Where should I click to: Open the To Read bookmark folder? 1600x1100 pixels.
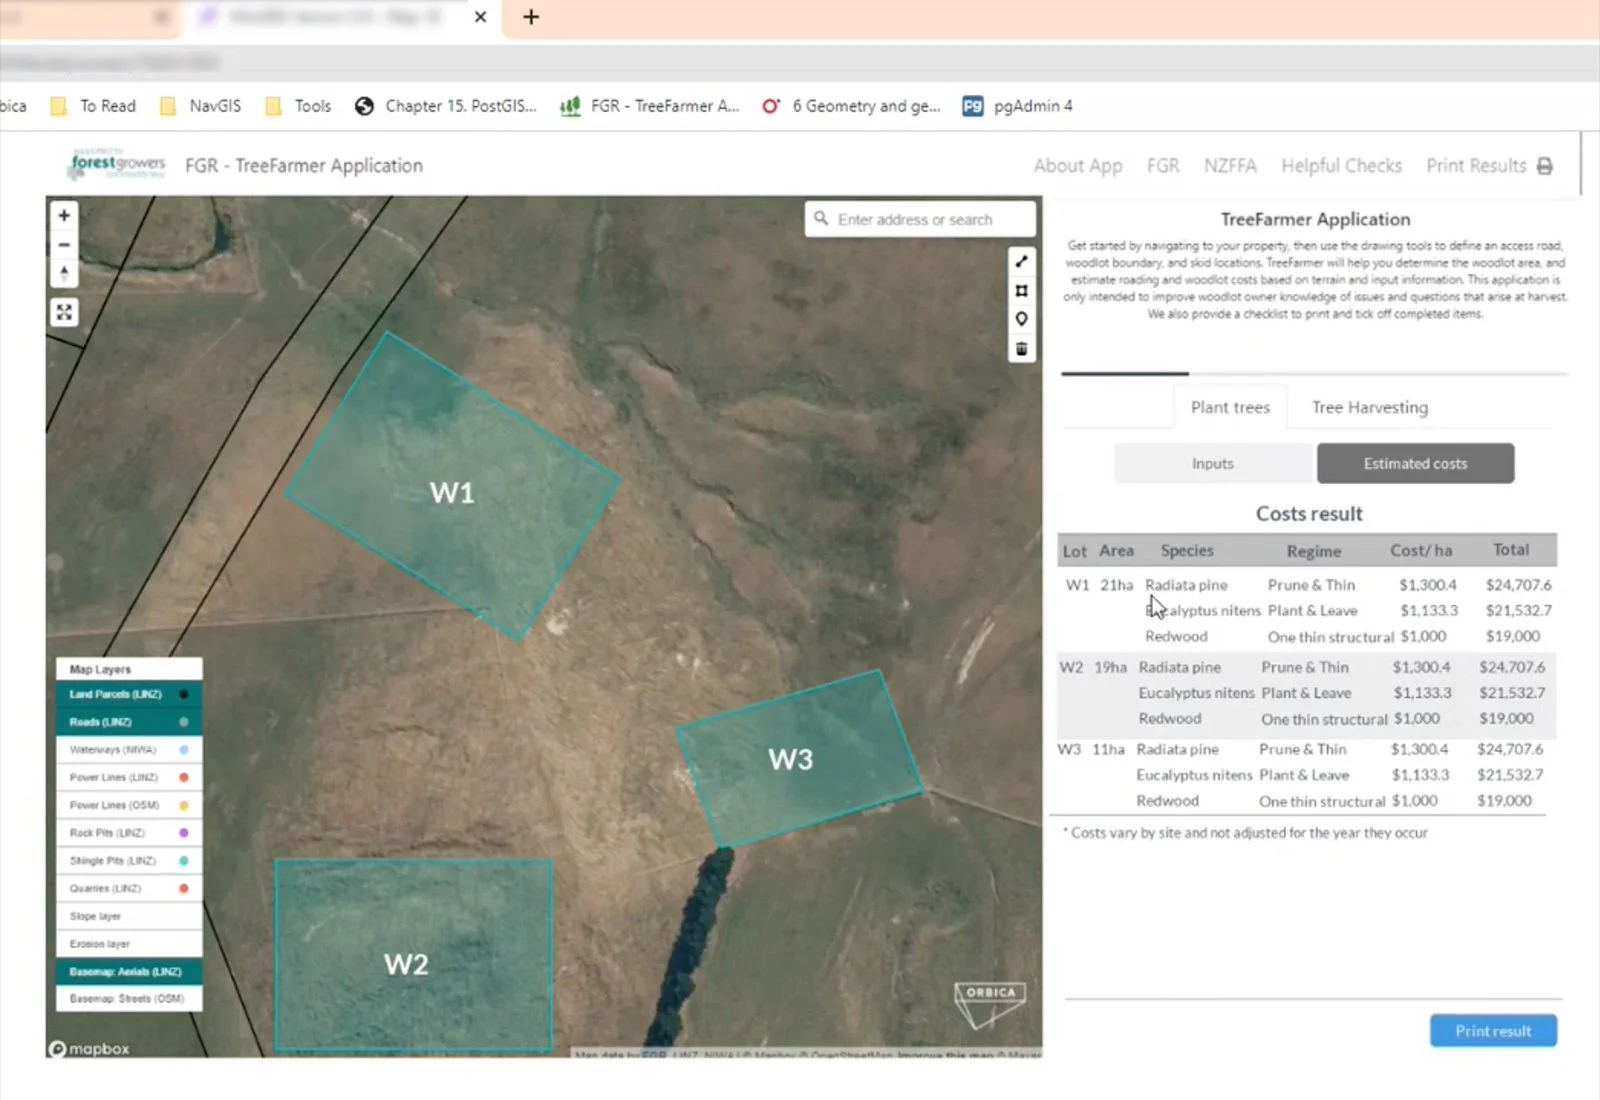pyautogui.click(x=93, y=106)
